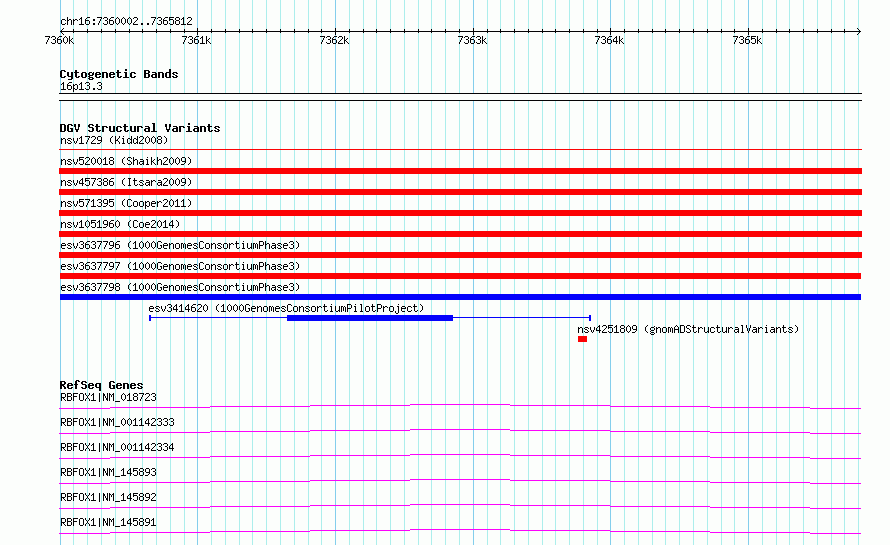890x545 pixels.
Task: Click the 7364k ruler tick label
Action: (609, 40)
